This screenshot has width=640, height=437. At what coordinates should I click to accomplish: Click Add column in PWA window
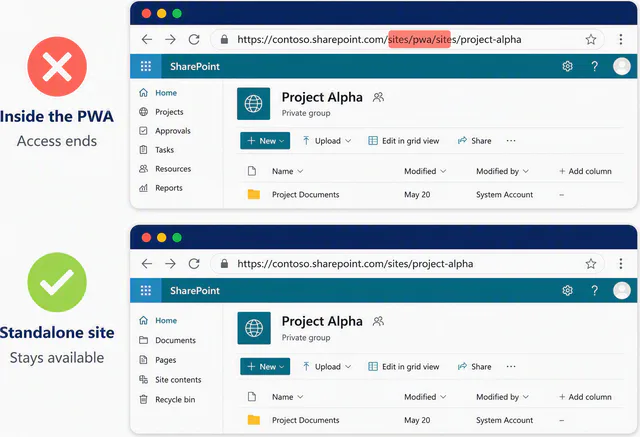pos(585,171)
